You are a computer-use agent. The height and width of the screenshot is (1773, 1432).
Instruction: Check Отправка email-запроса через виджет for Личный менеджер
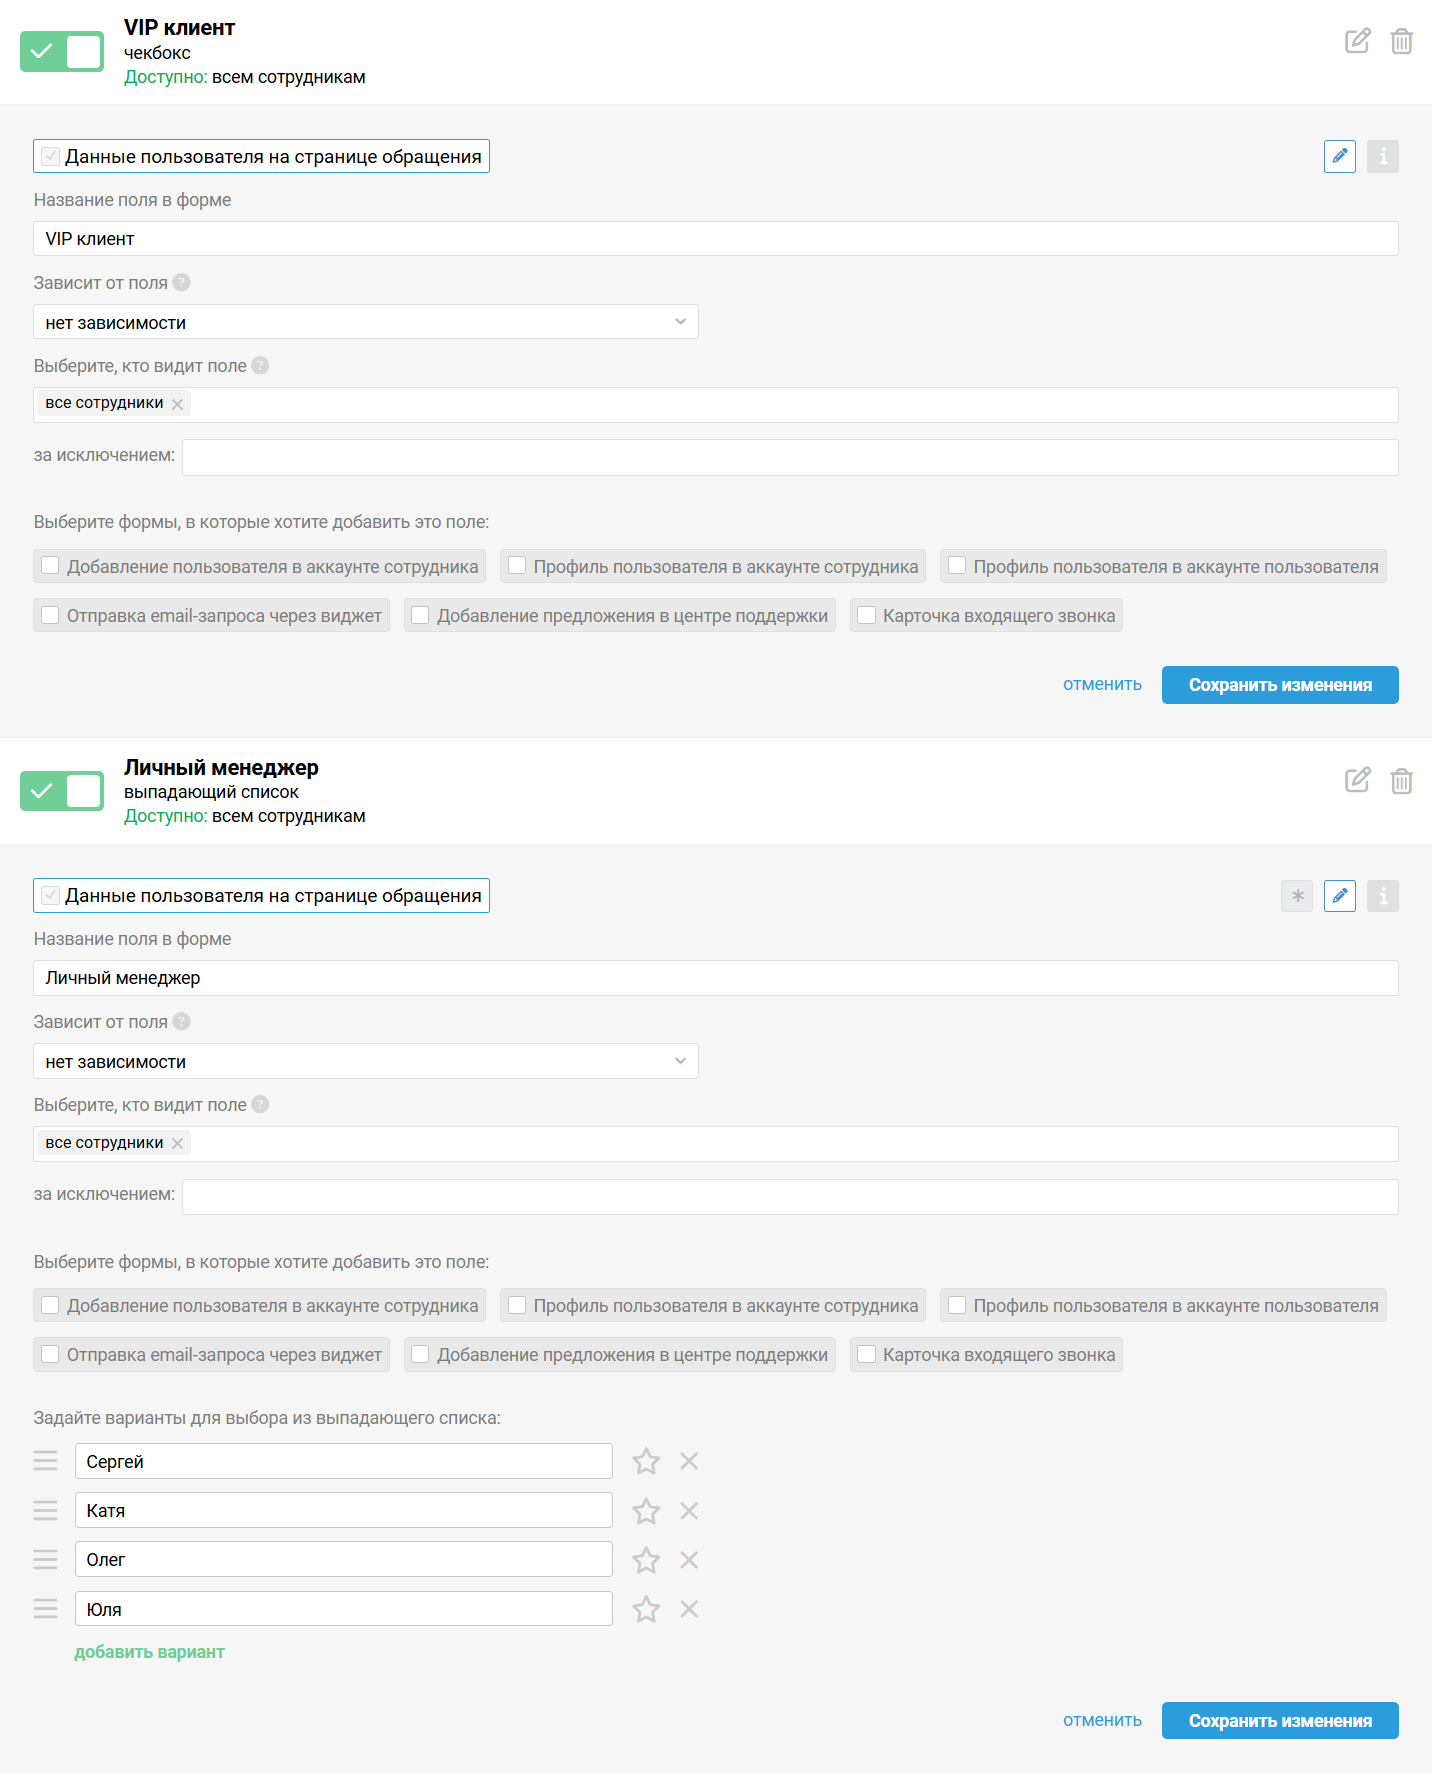point(50,1354)
